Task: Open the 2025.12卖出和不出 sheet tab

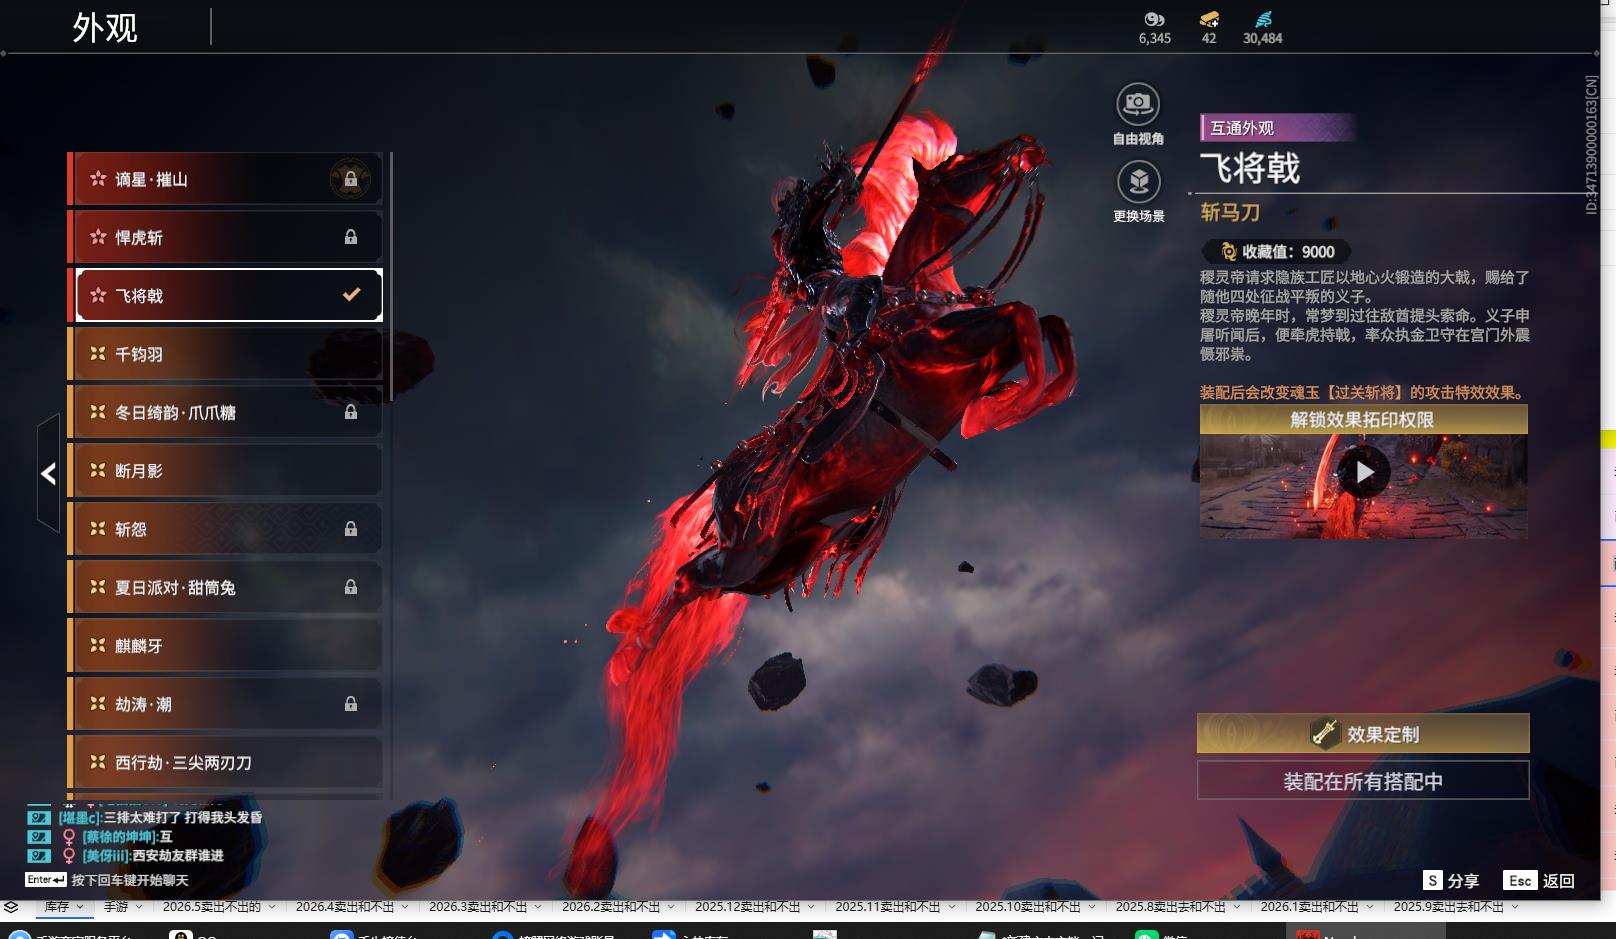Action: click(748, 907)
